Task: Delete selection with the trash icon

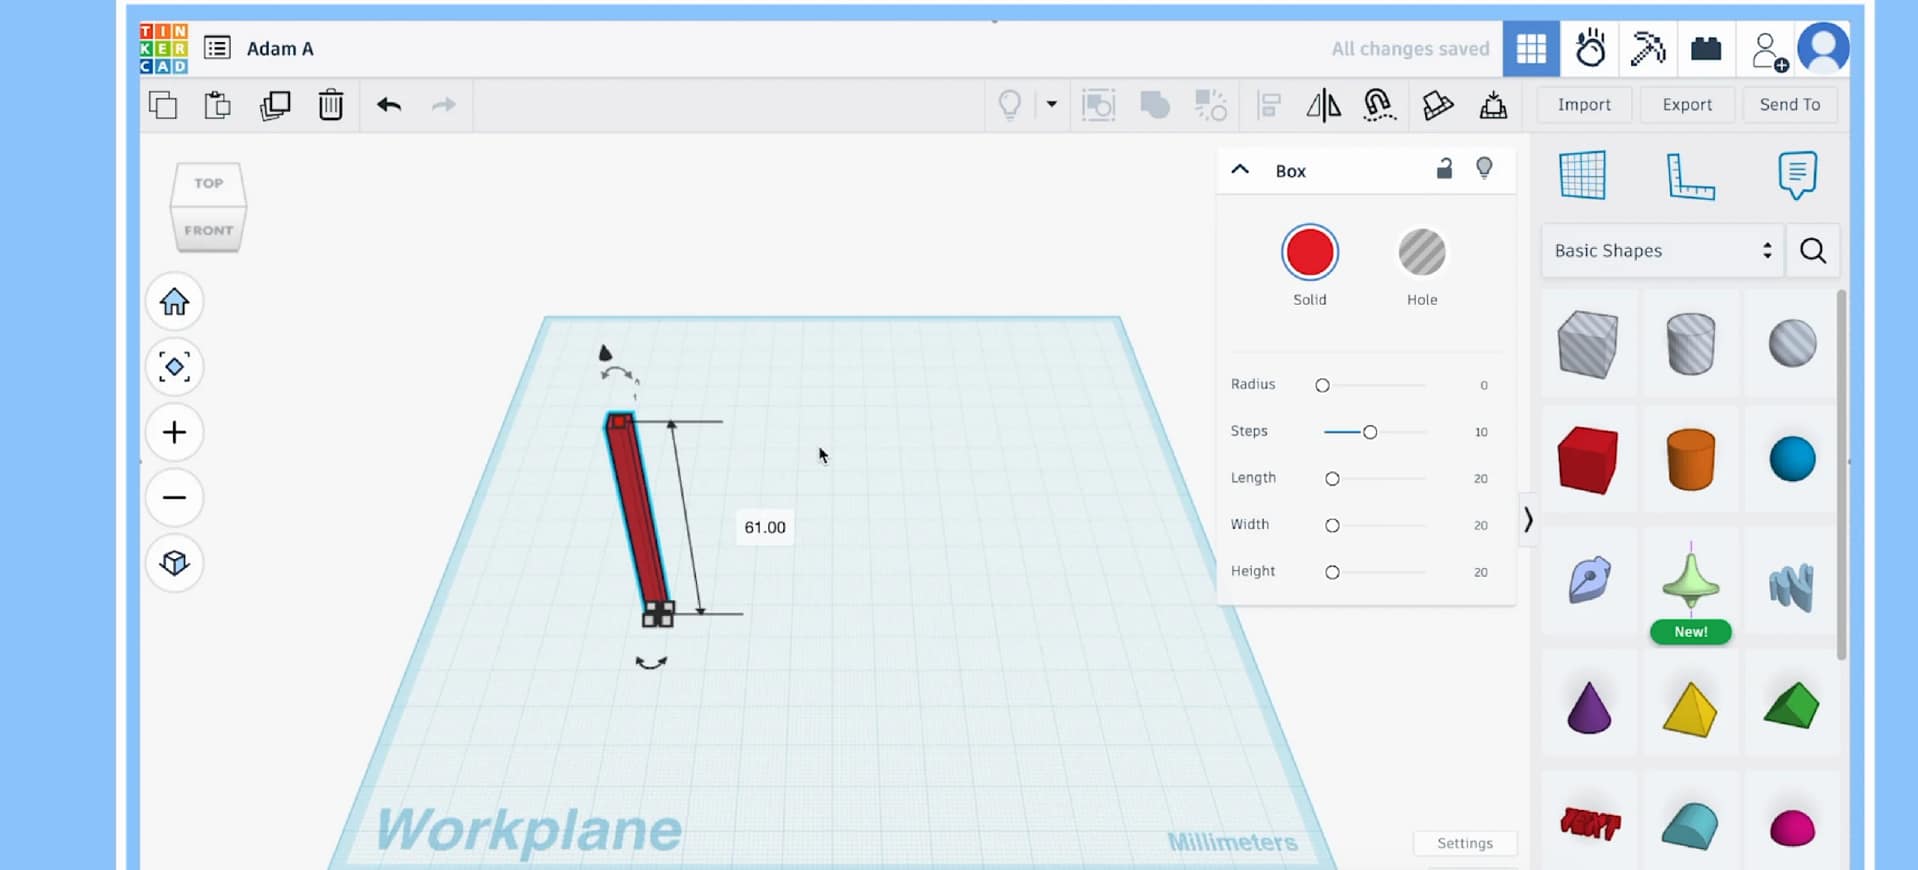Action: tap(331, 105)
